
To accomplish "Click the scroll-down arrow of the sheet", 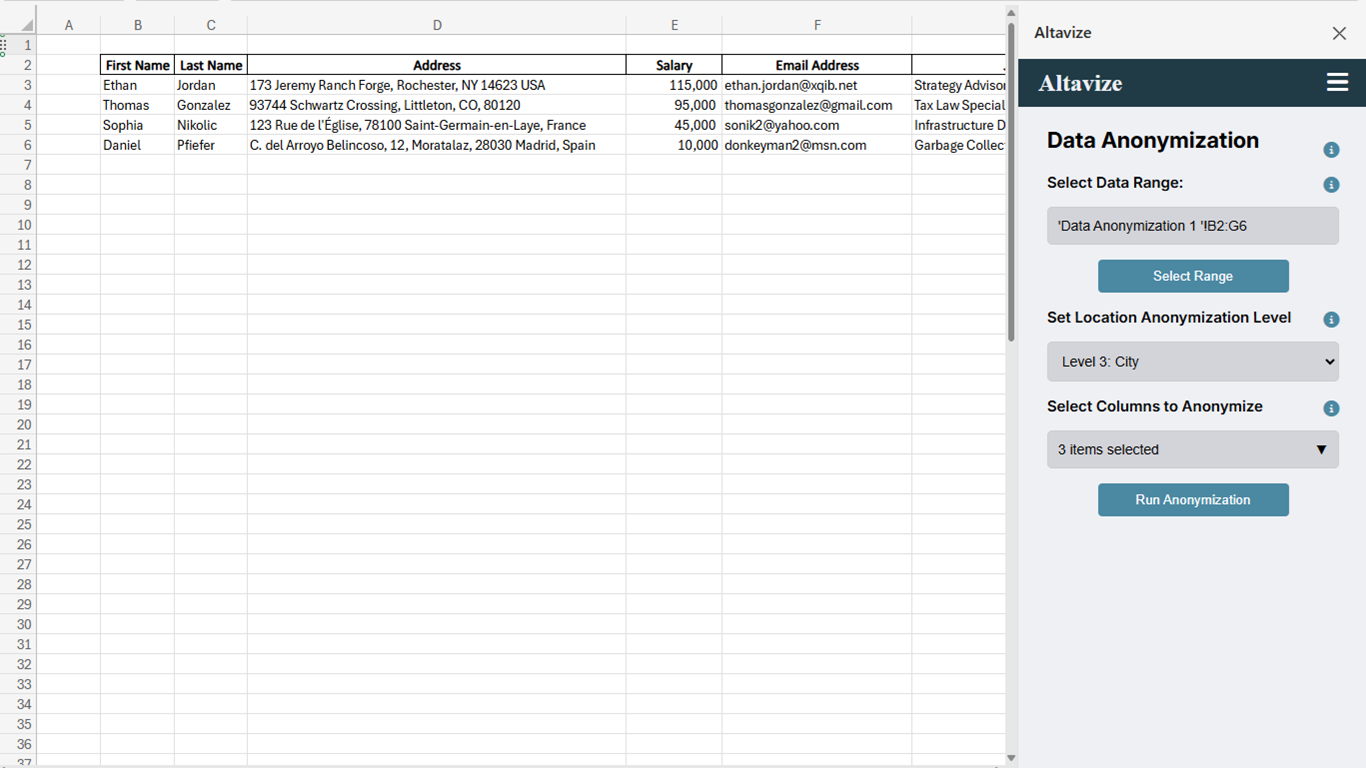I will (1011, 758).
